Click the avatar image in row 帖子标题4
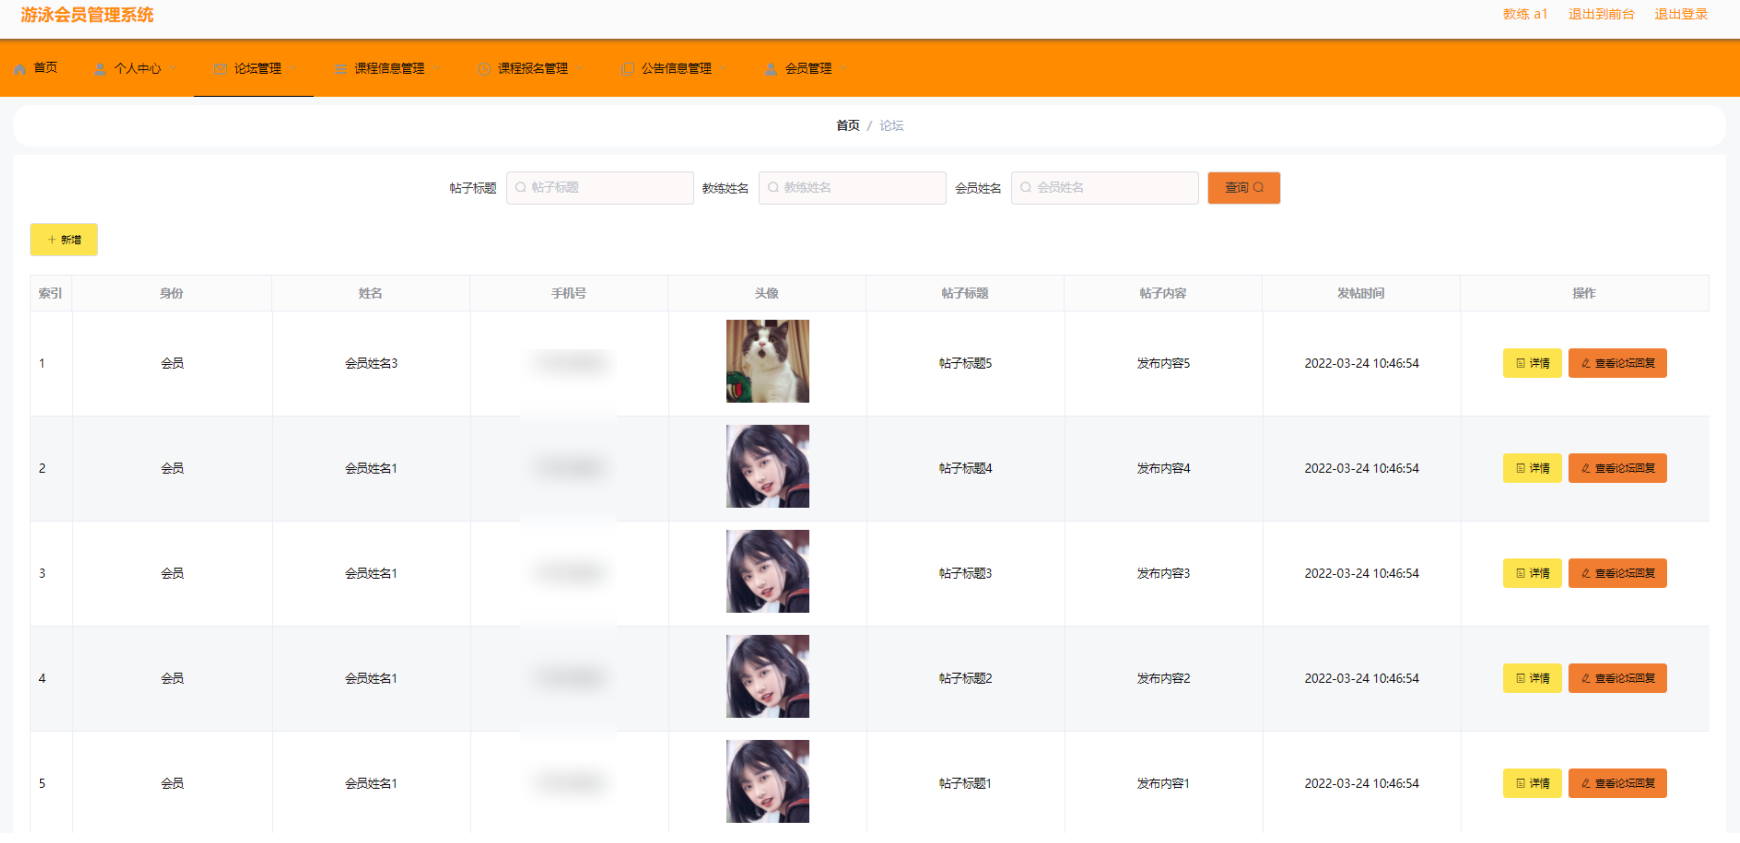Screen dimensions: 1740x843 767,467
